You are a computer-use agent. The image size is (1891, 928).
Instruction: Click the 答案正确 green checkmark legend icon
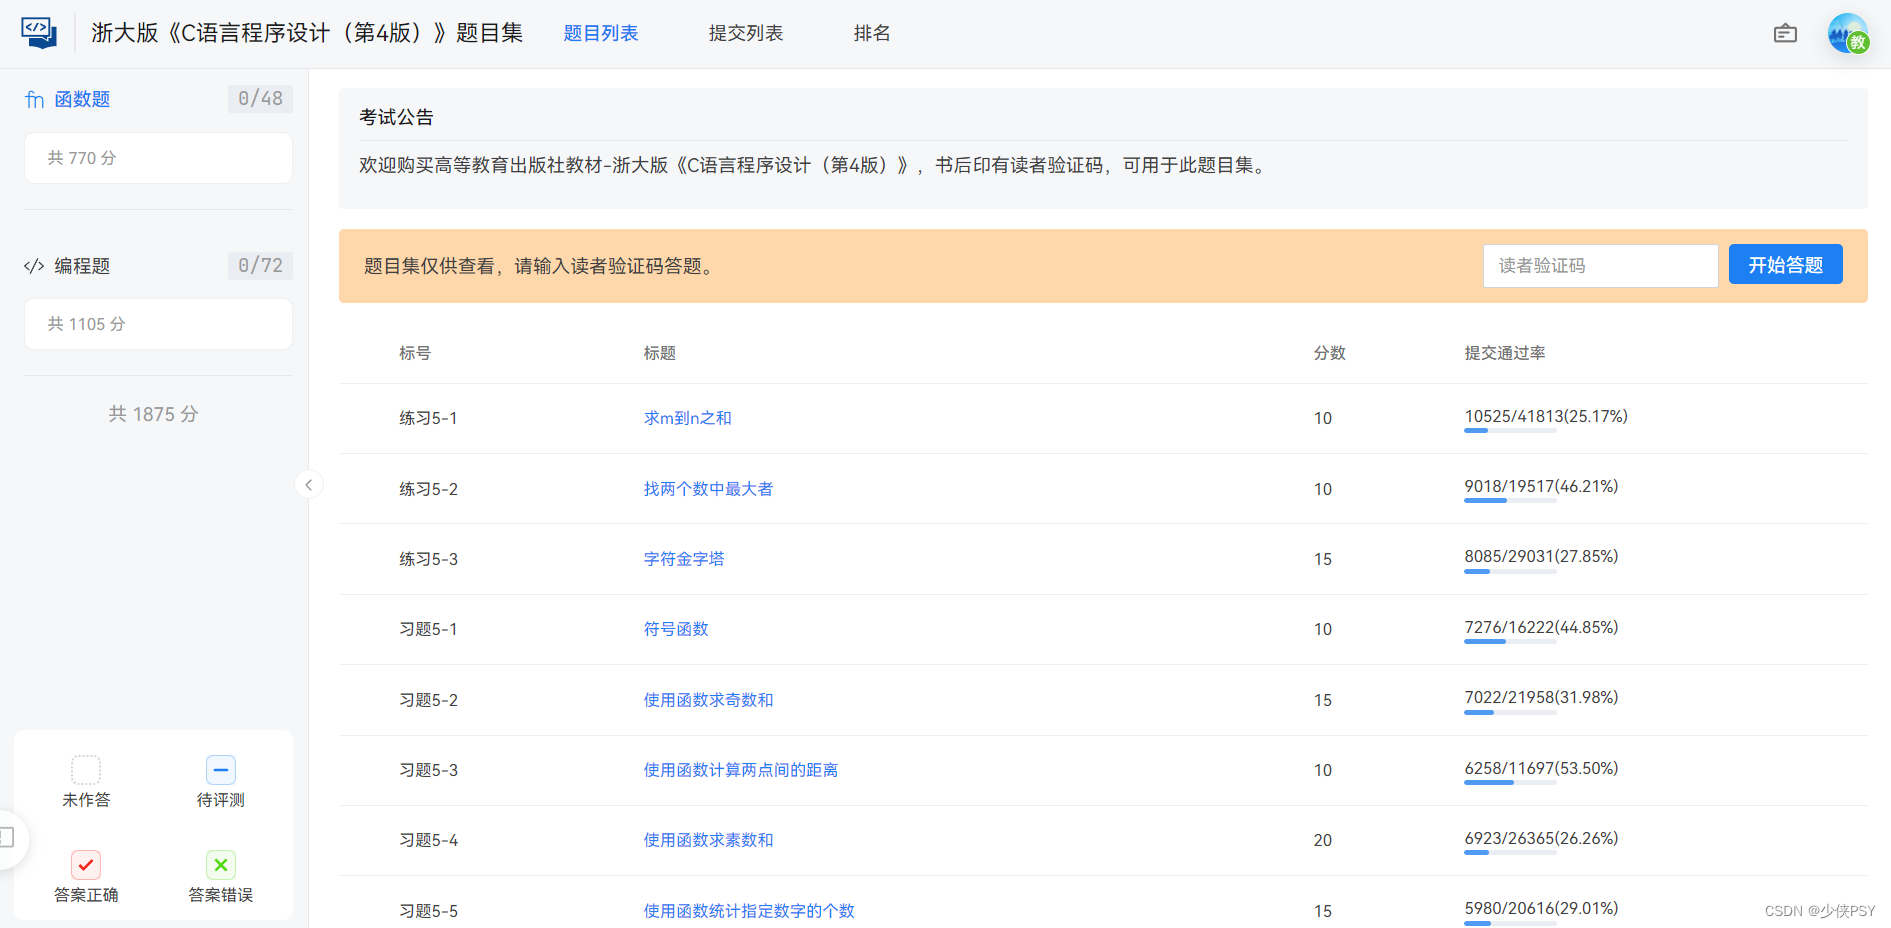[x=86, y=864]
